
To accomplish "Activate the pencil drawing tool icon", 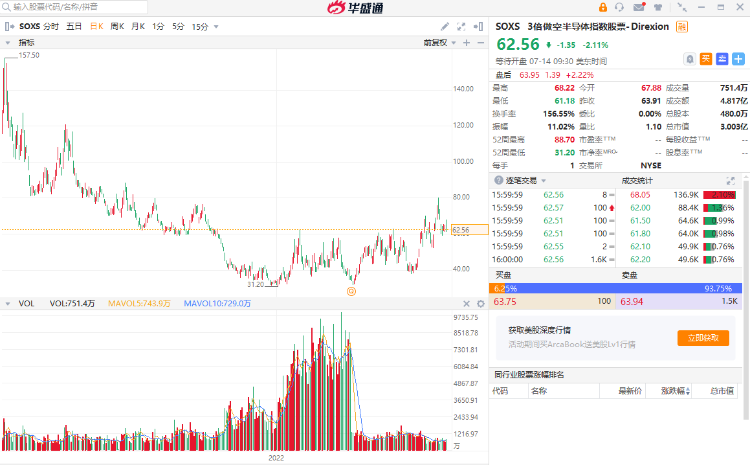I will pyautogui.click(x=445, y=27).
